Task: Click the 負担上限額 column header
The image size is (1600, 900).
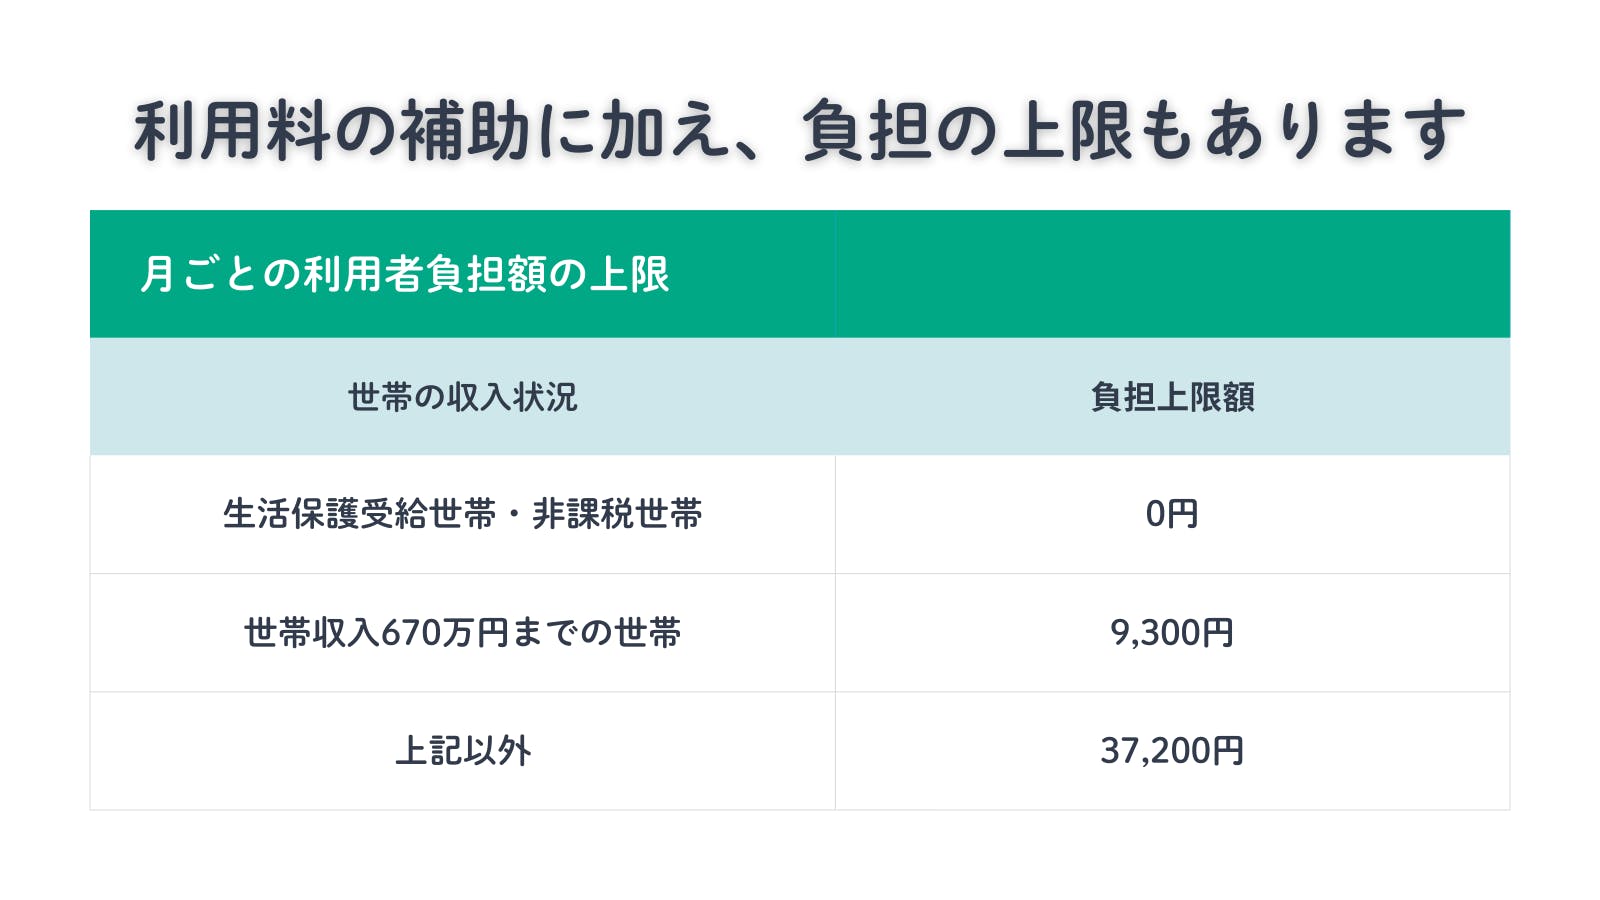Action: click(x=1172, y=397)
